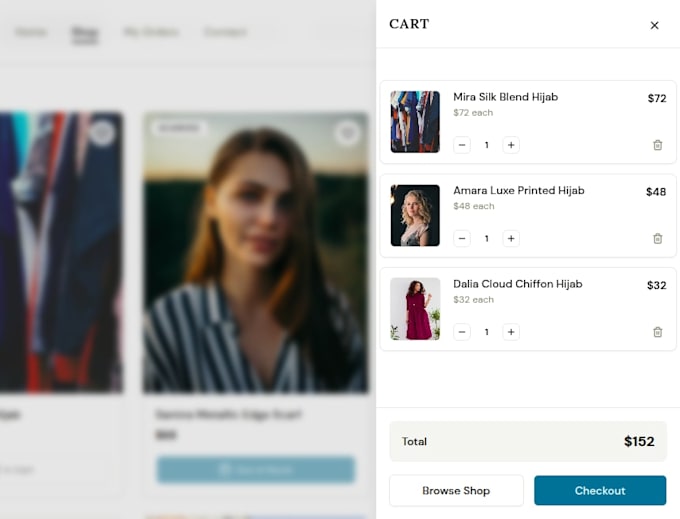Click the $152 total amount
The image size is (680, 519).
(639, 441)
